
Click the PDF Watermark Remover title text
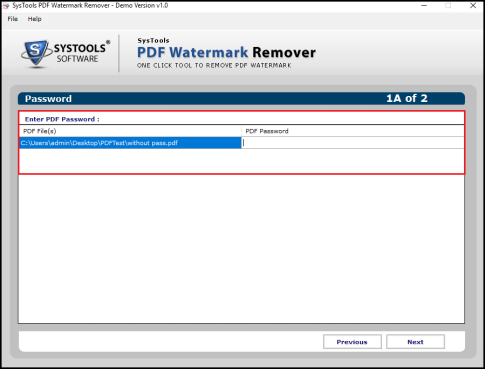(226, 52)
